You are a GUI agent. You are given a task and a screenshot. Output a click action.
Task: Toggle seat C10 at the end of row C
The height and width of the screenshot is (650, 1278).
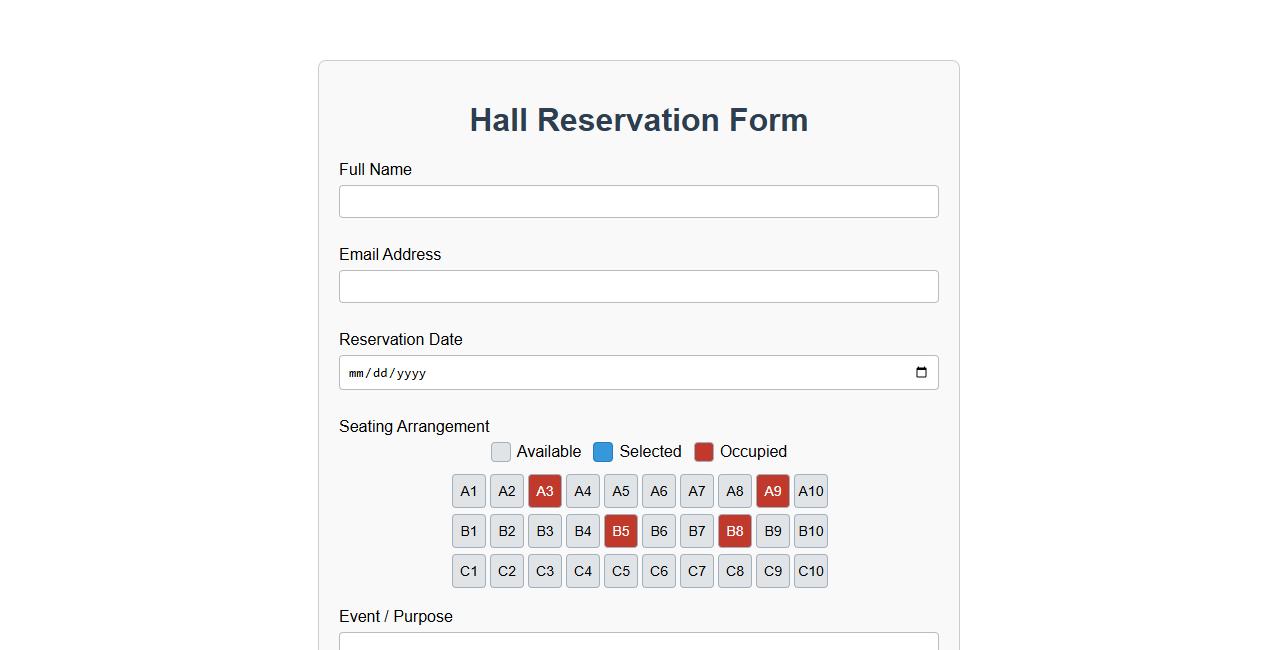click(x=810, y=571)
